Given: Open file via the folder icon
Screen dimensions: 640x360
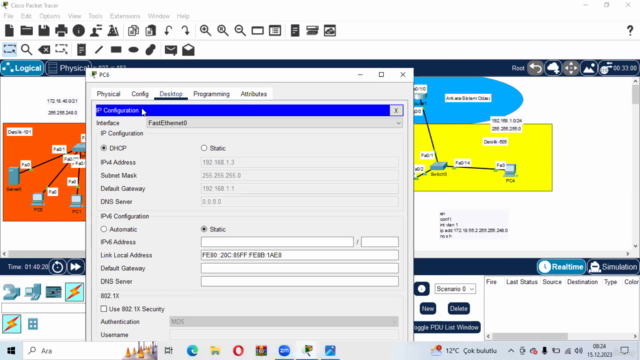Looking at the screenshot, I should coord(27,31).
